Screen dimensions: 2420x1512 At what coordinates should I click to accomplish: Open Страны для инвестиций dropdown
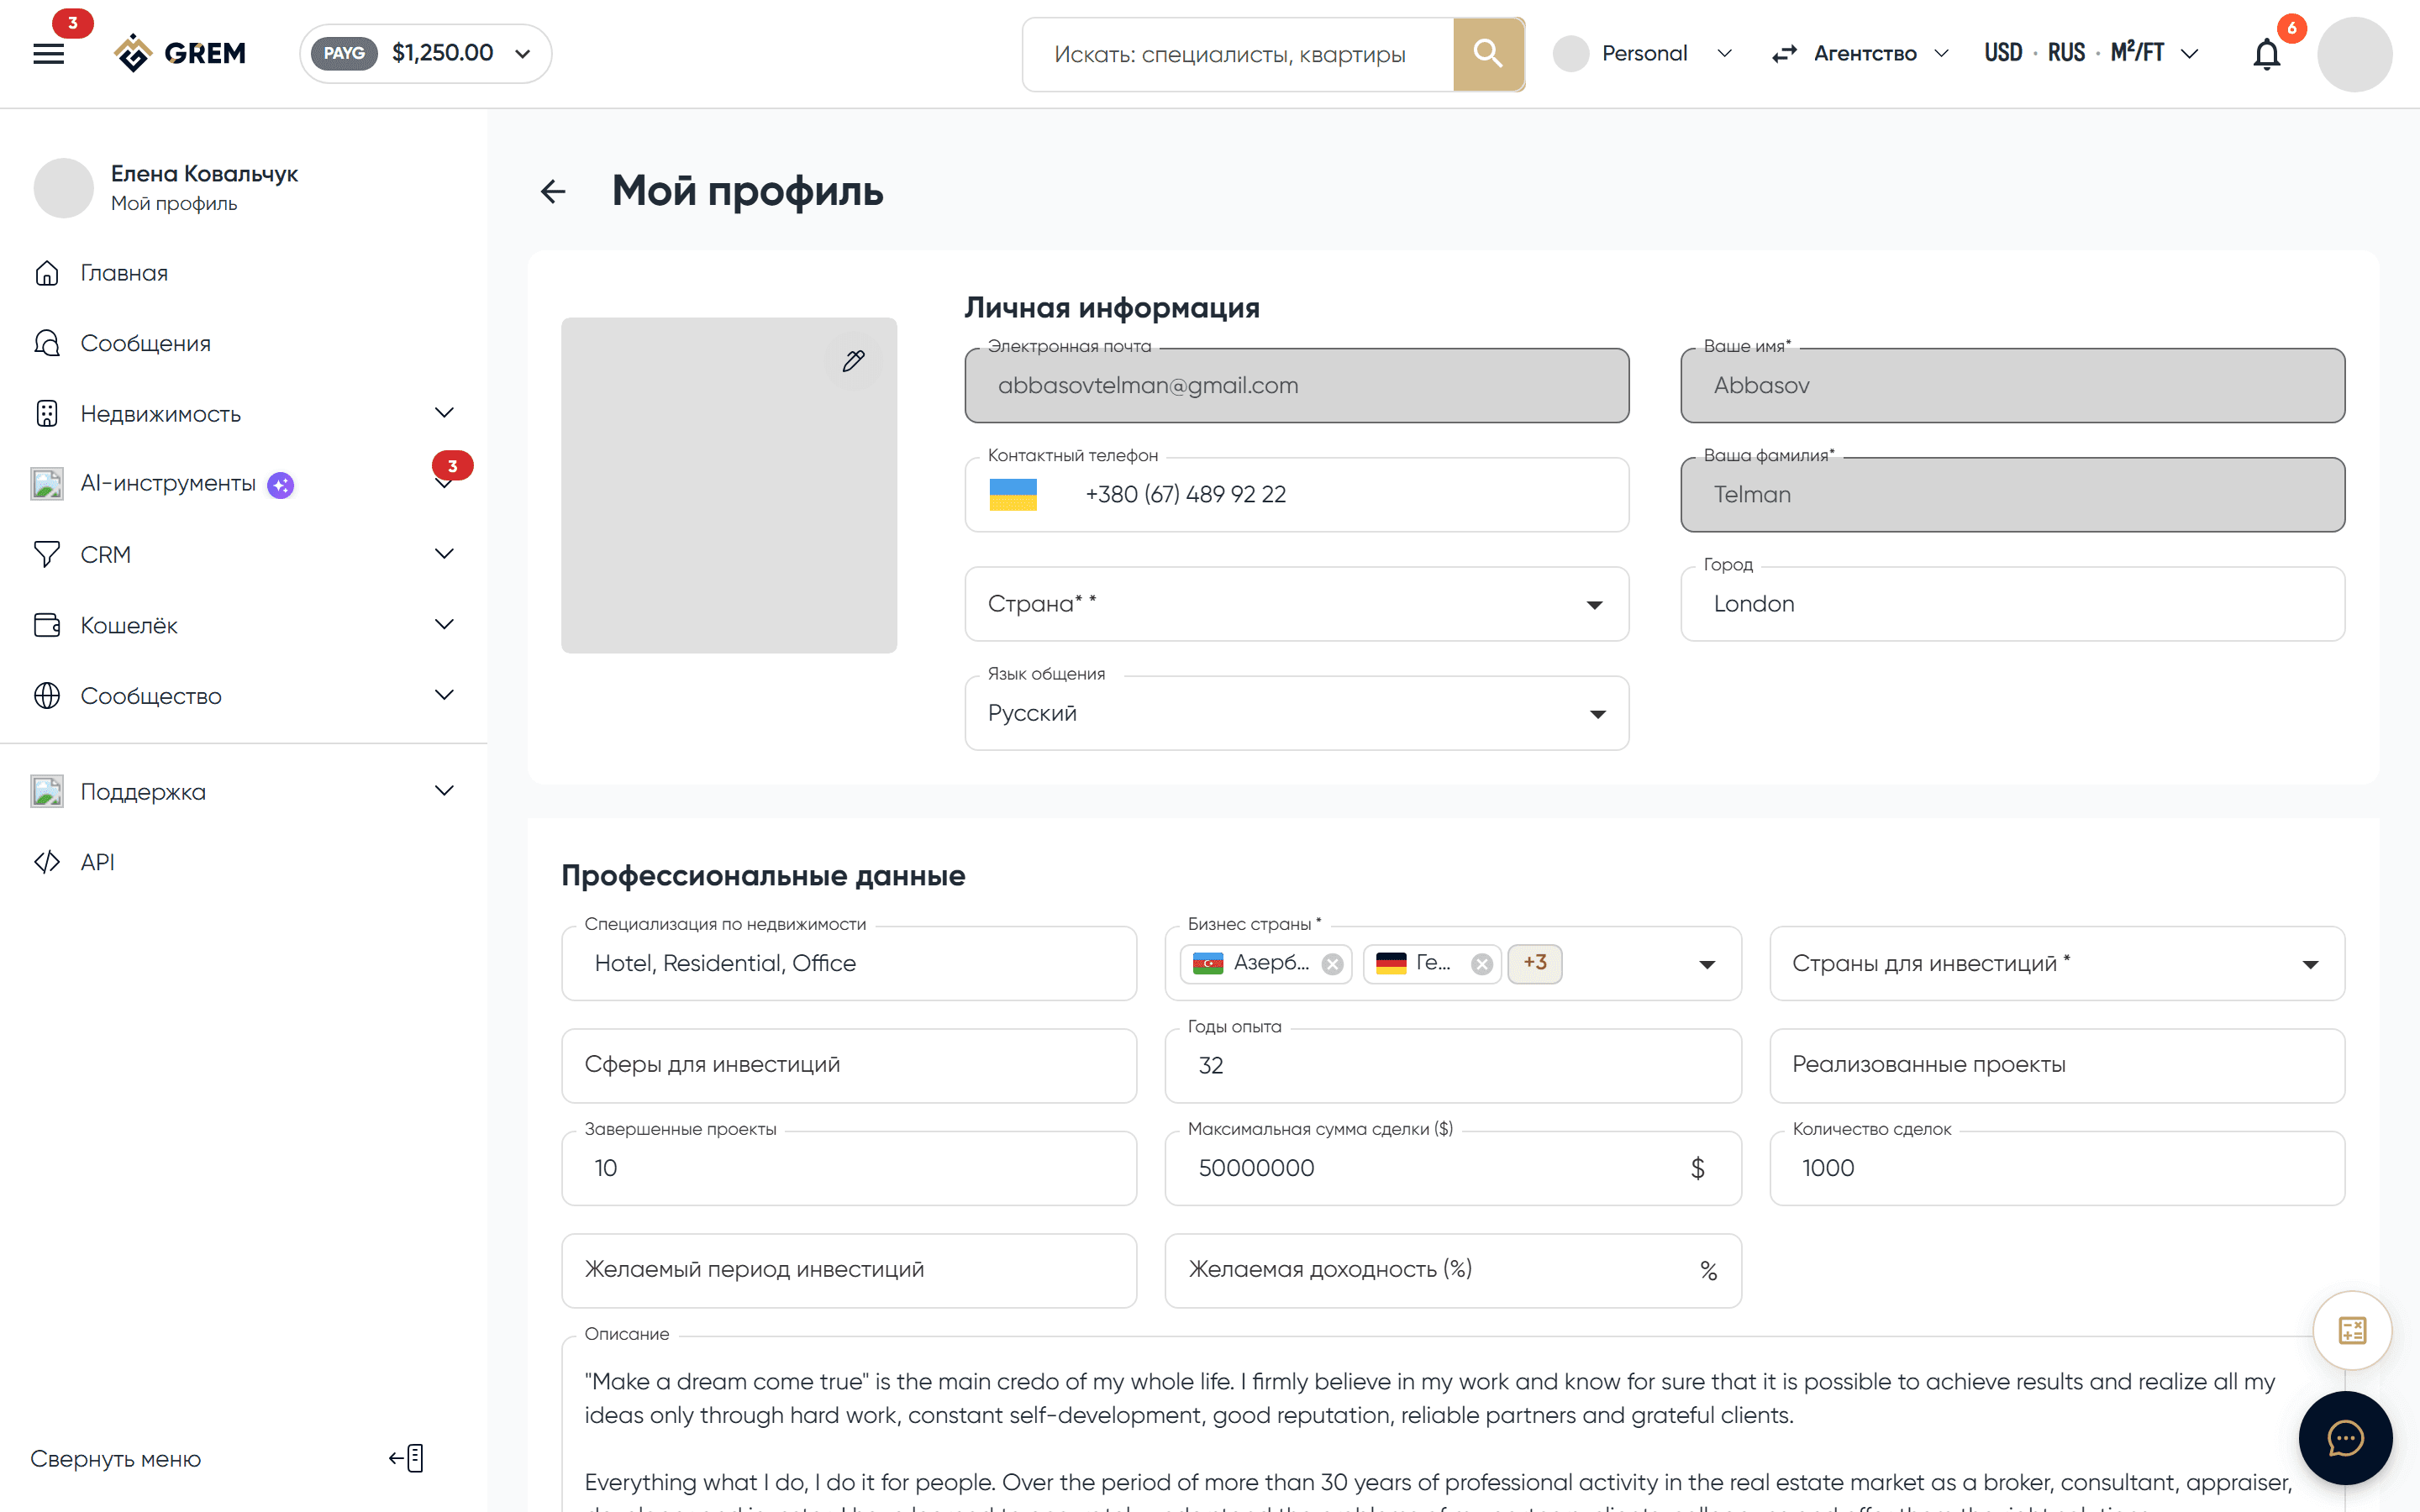pos(2056,964)
